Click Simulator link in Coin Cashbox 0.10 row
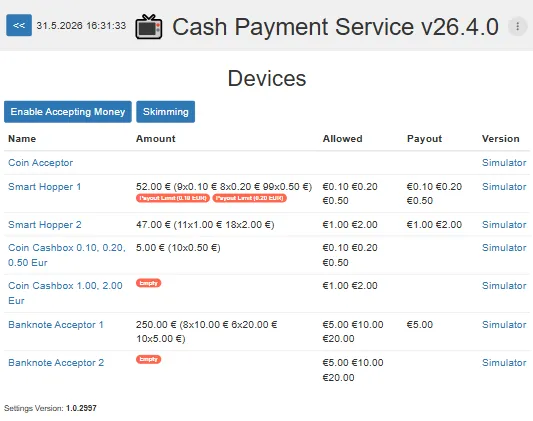Viewport: 533px width, 421px height. pos(504,248)
